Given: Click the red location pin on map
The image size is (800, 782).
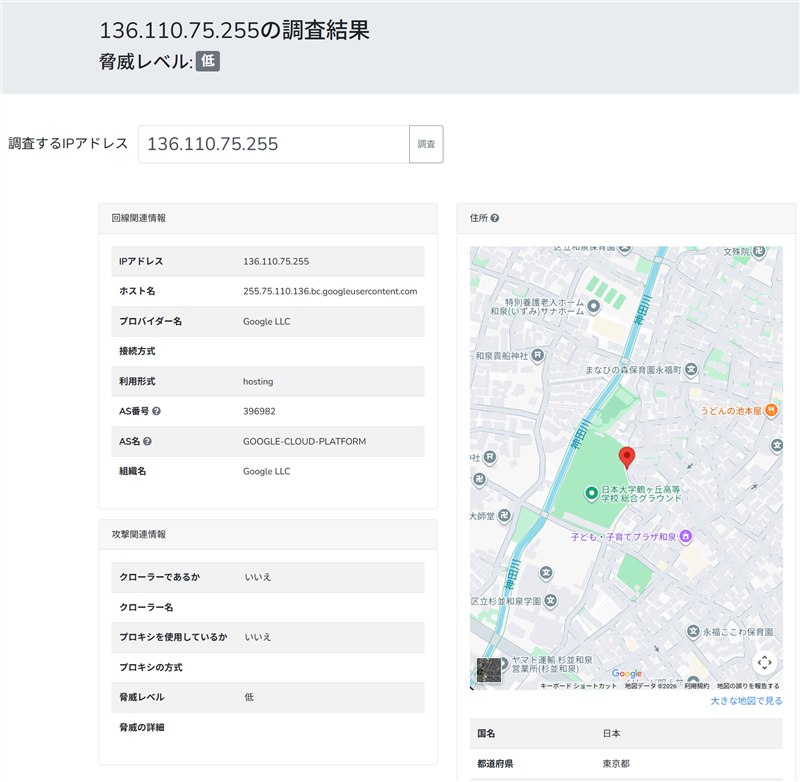Looking at the screenshot, I should coord(627,458).
